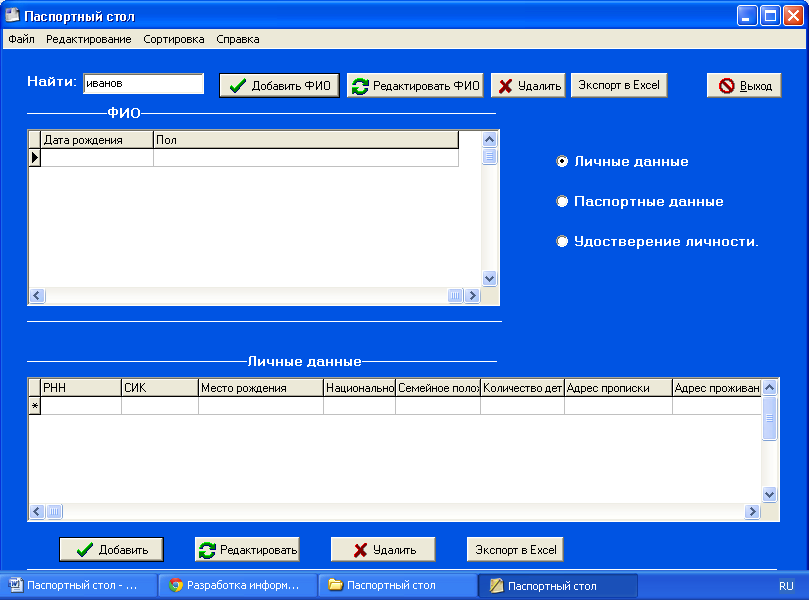Click the down arrow of Личные данные scrollbar
809x600 pixels.
(769, 494)
